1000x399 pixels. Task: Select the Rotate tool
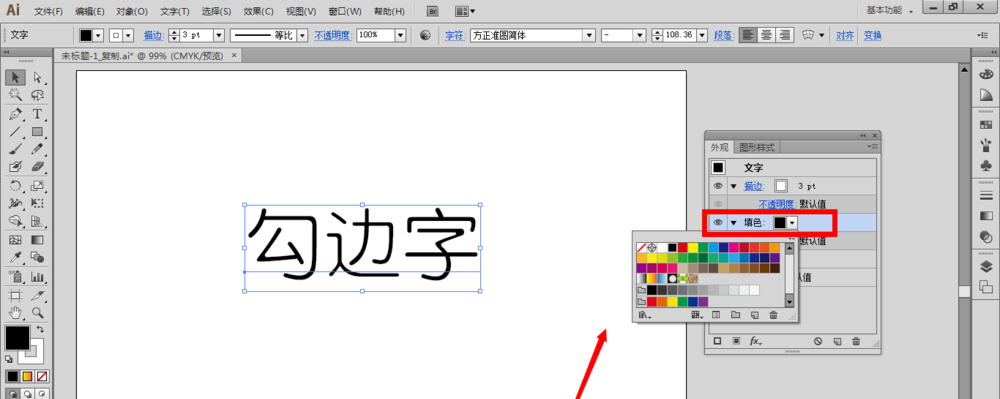(x=15, y=186)
